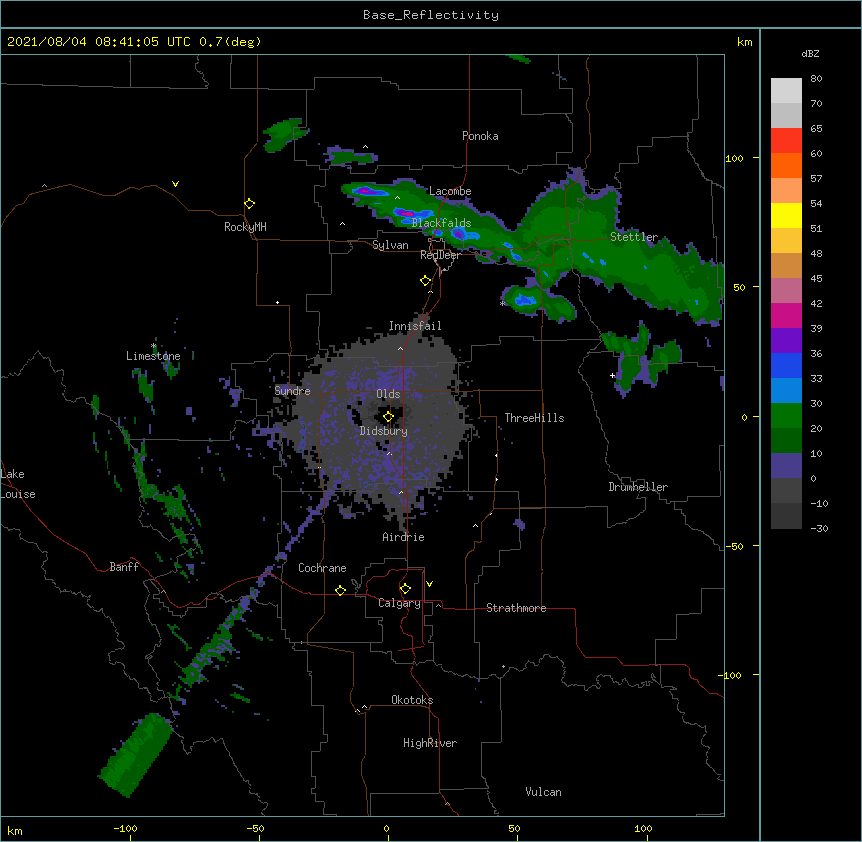Pick the purple 36-39 dBZ legend swatch
The image size is (862, 842).
pyautogui.click(x=786, y=341)
